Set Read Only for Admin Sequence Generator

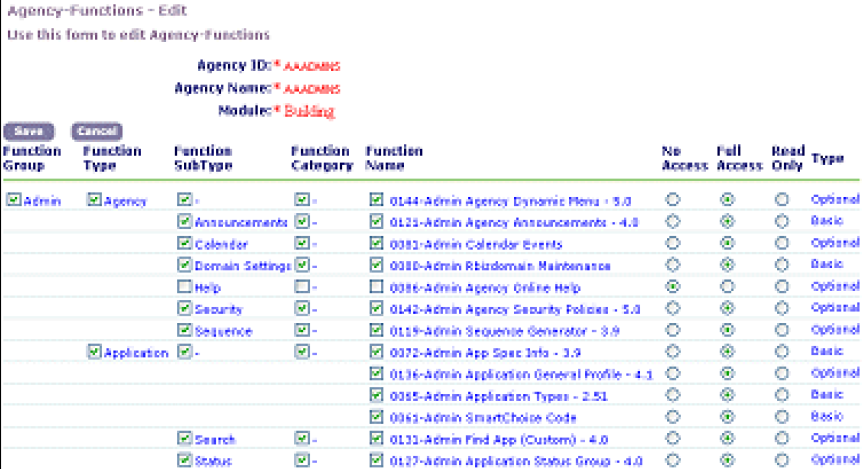click(x=782, y=330)
